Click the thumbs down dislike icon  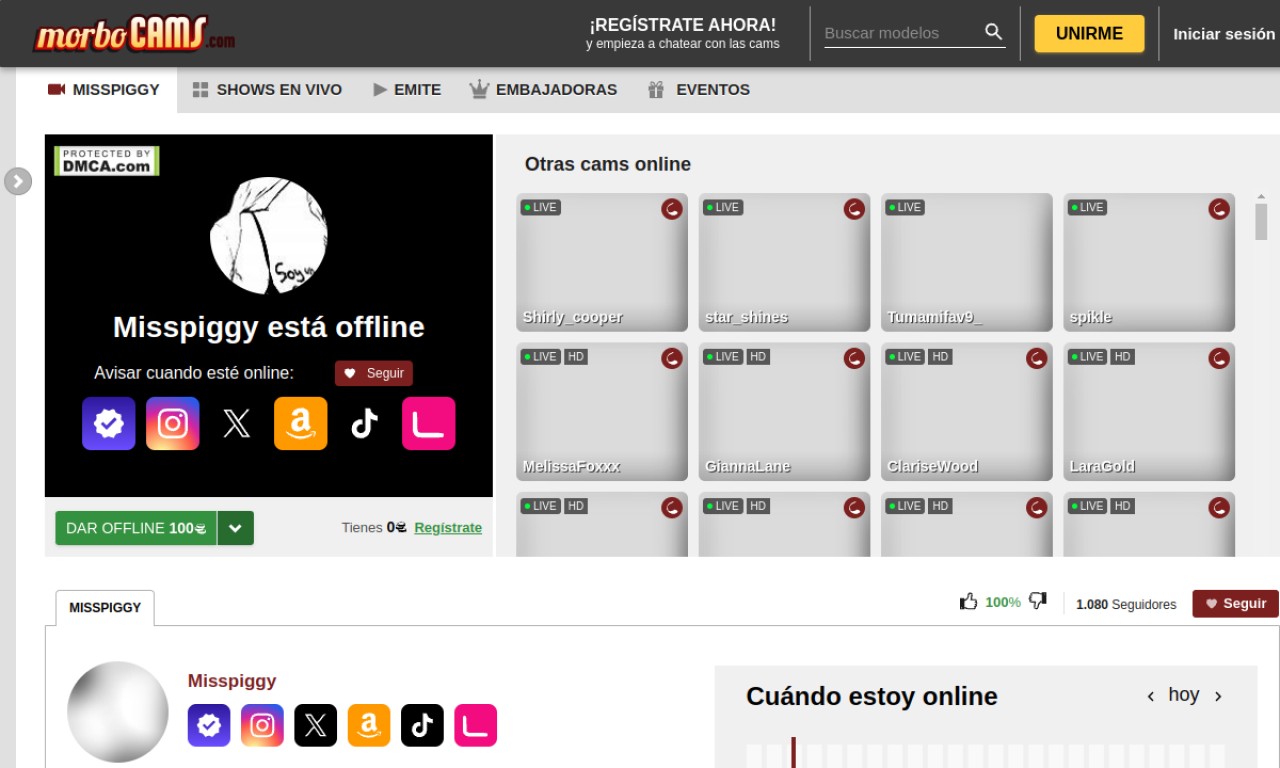click(x=1038, y=601)
